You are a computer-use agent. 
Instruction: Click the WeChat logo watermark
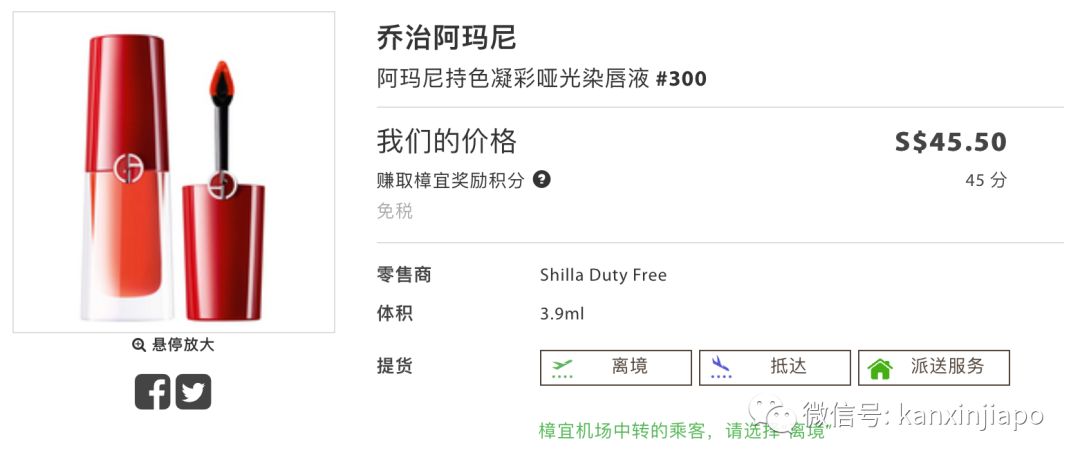778,415
